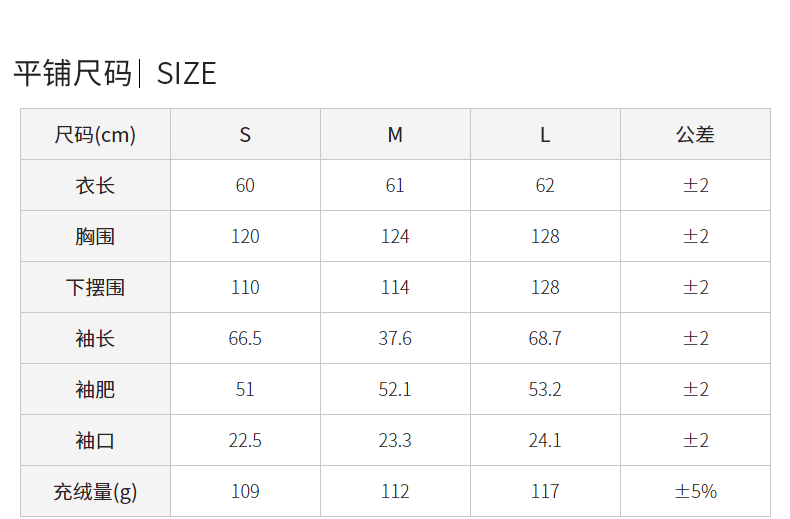Image resolution: width=790 pixels, height=519 pixels.
Task: Select the 尺码(cm) header cell
Action: point(95,135)
